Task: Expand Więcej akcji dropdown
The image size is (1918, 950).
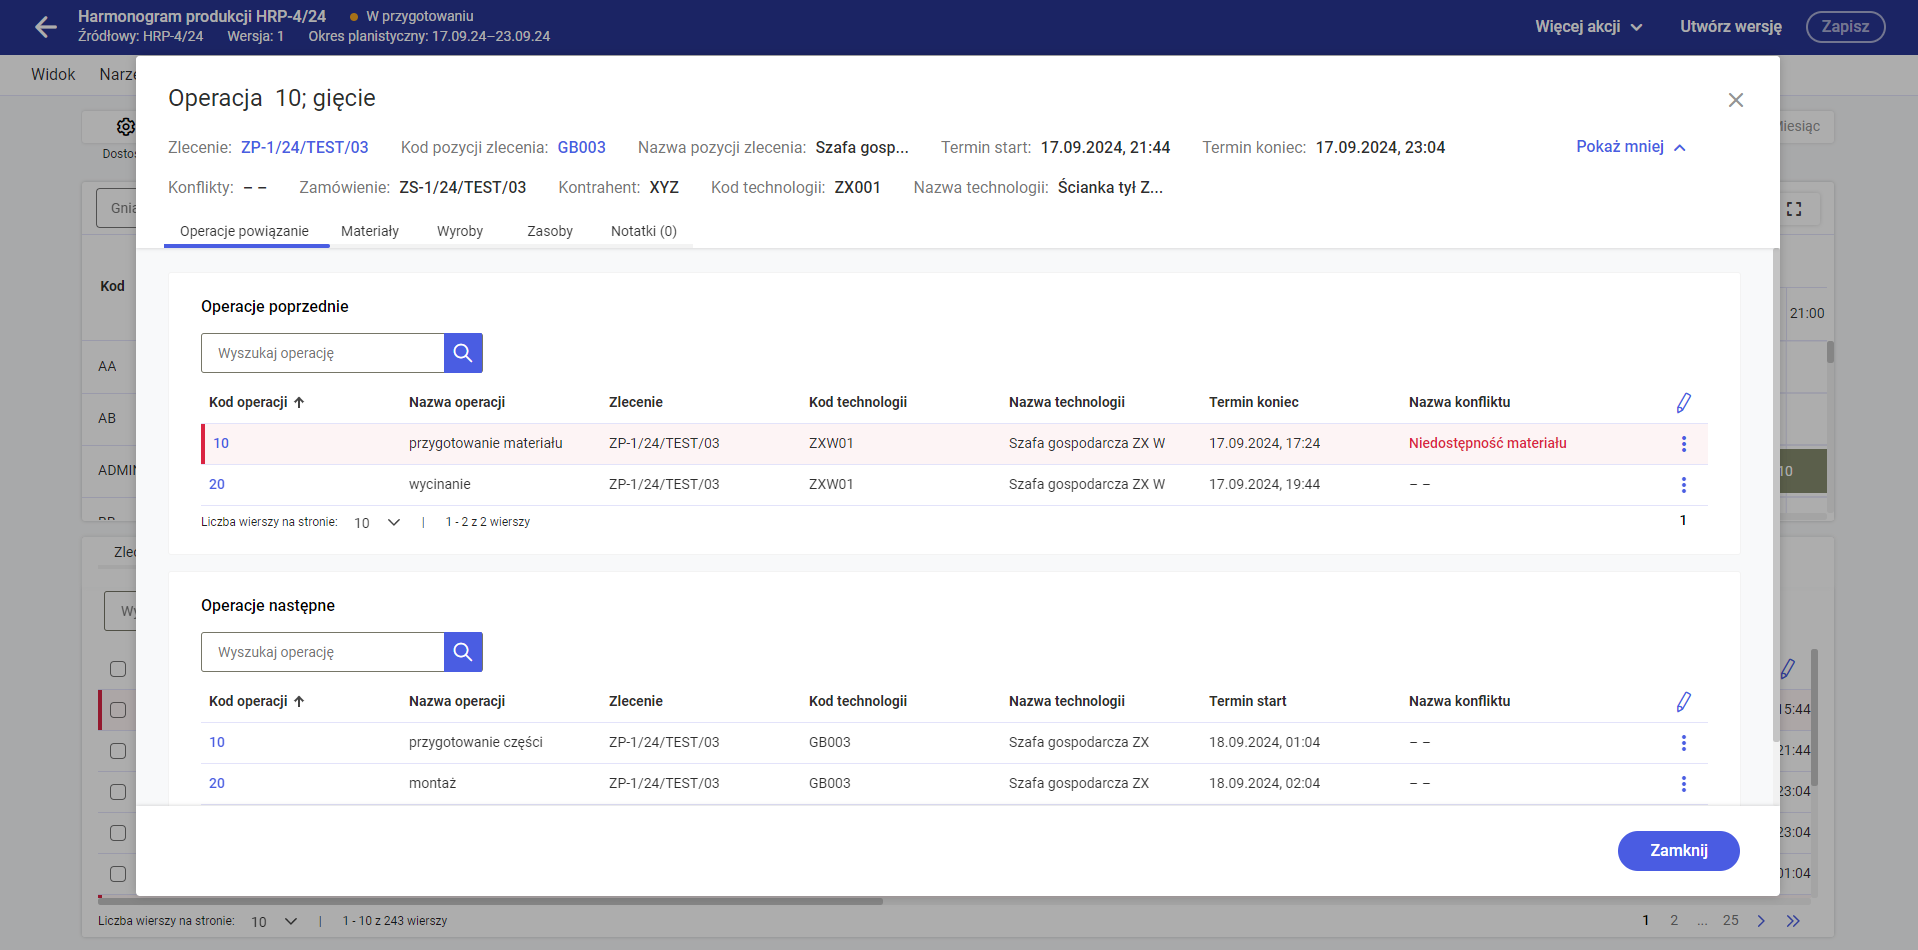Action: coord(1588,27)
